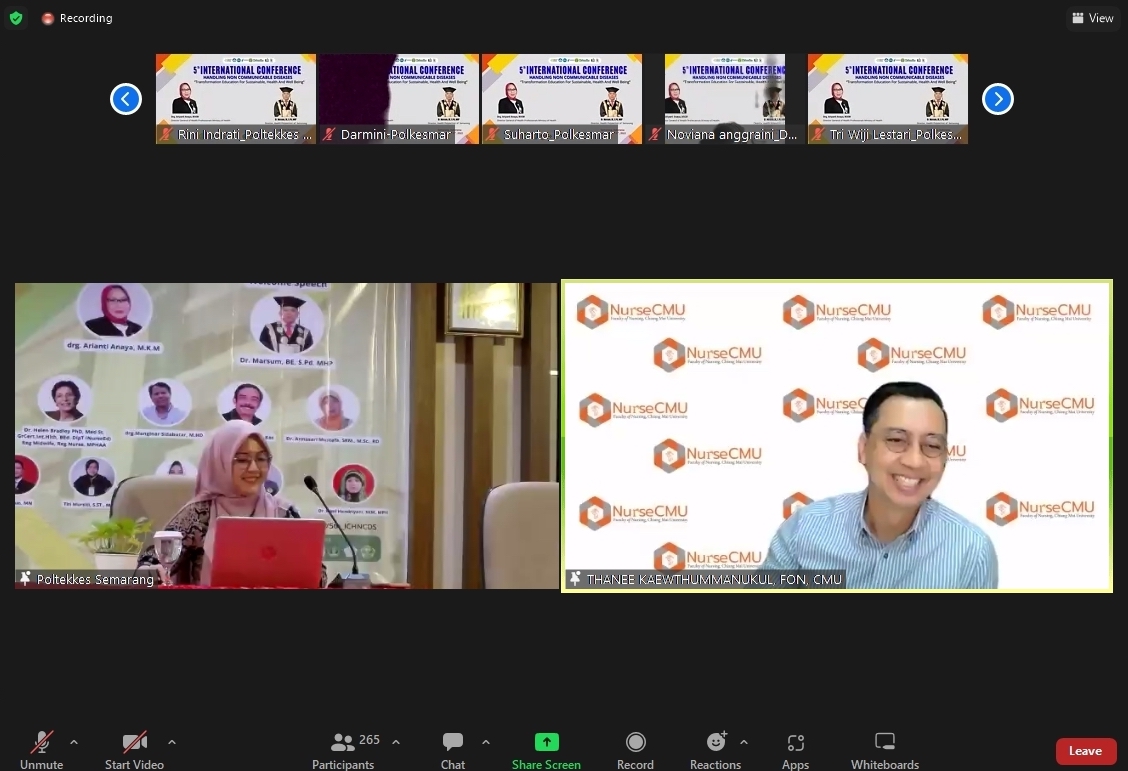1128x771 pixels.
Task: Open the Chat panel
Action: coord(452,751)
